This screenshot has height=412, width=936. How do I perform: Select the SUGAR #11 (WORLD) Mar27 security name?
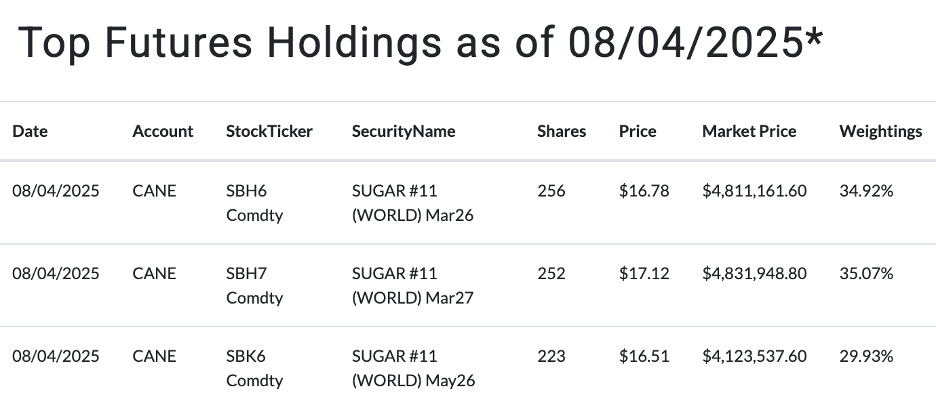click(x=401, y=285)
